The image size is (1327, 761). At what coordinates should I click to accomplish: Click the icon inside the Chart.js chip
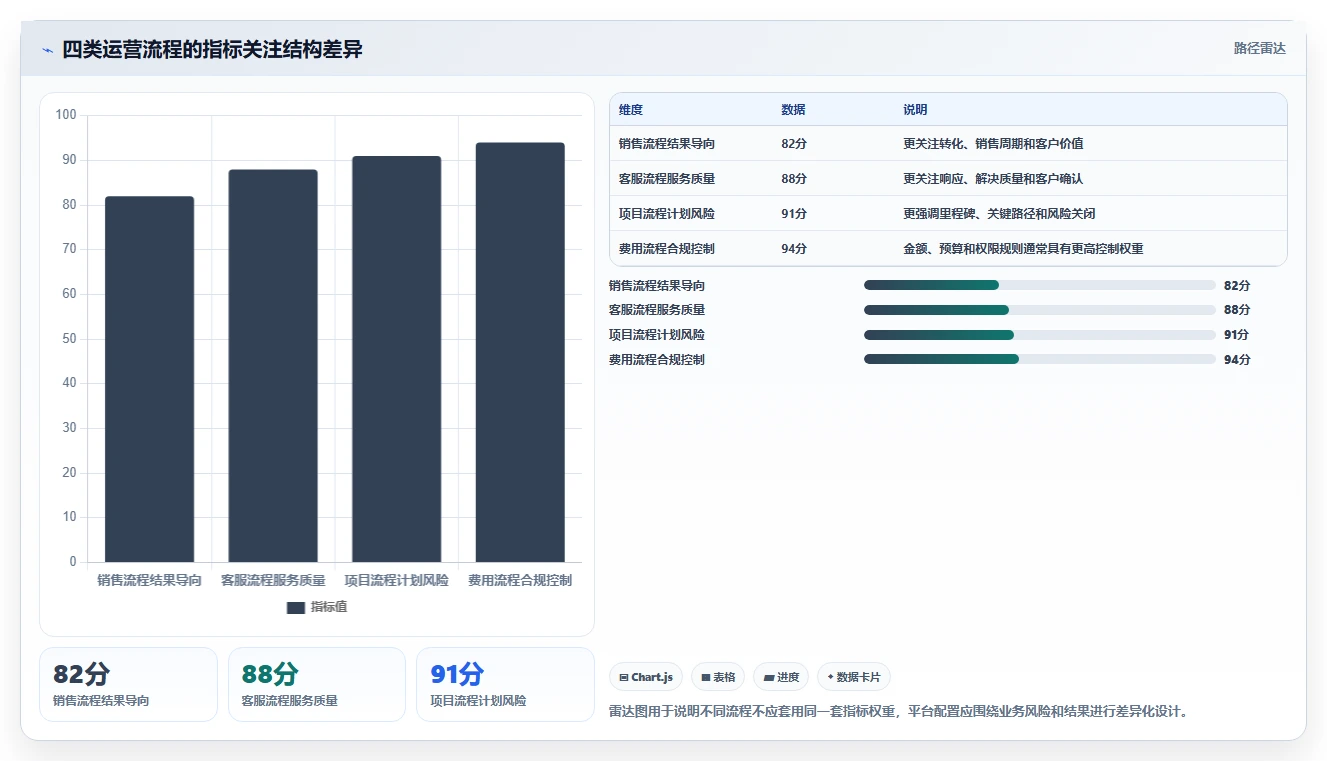[624, 678]
